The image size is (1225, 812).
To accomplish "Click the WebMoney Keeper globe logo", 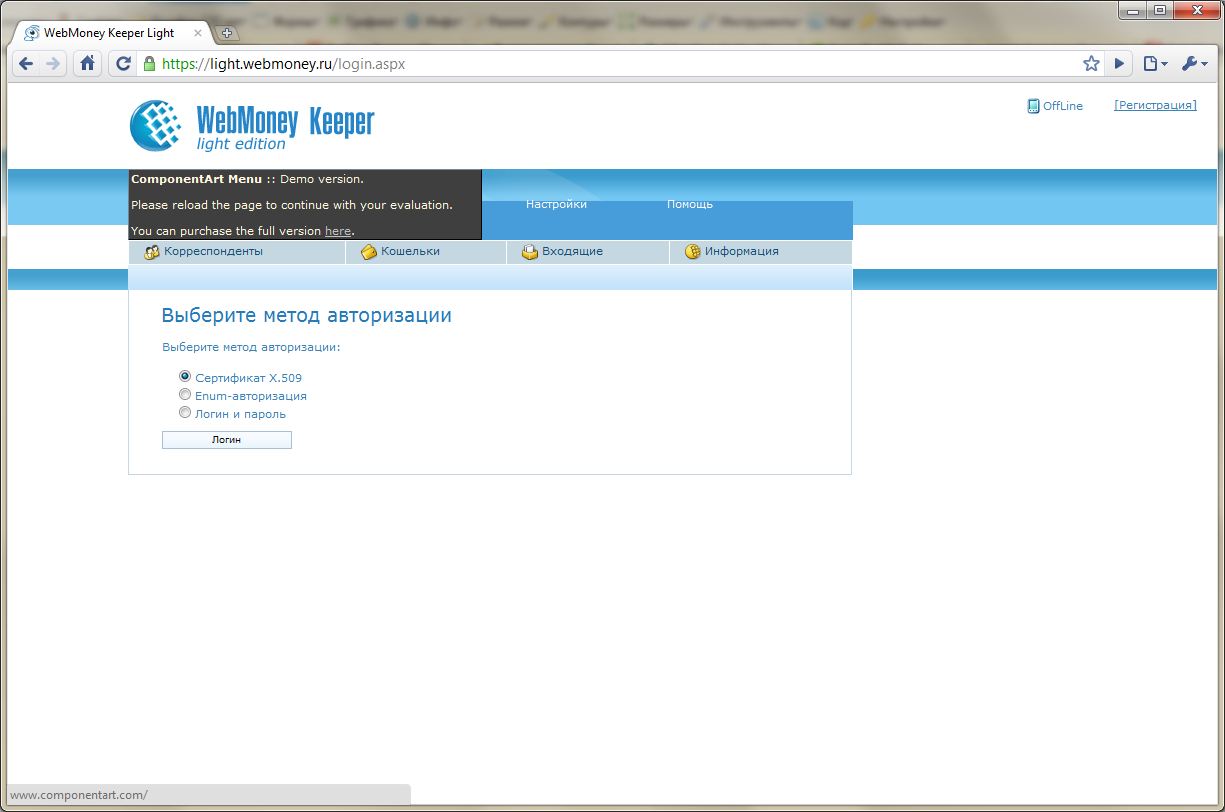I will click(x=156, y=126).
